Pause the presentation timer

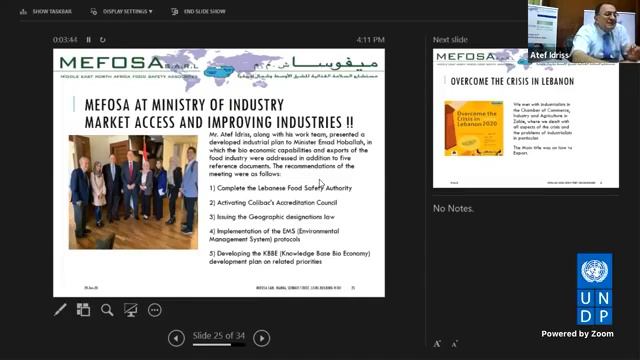[89, 40]
